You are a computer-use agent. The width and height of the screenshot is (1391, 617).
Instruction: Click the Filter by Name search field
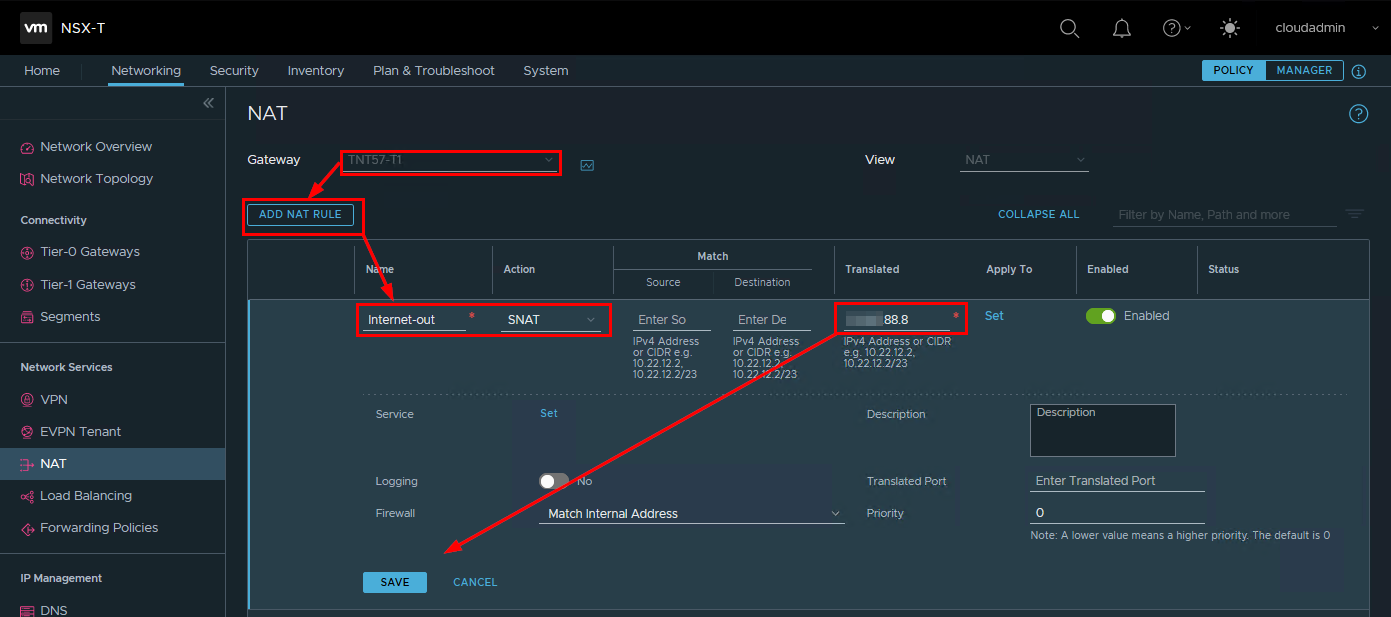[x=1225, y=214]
